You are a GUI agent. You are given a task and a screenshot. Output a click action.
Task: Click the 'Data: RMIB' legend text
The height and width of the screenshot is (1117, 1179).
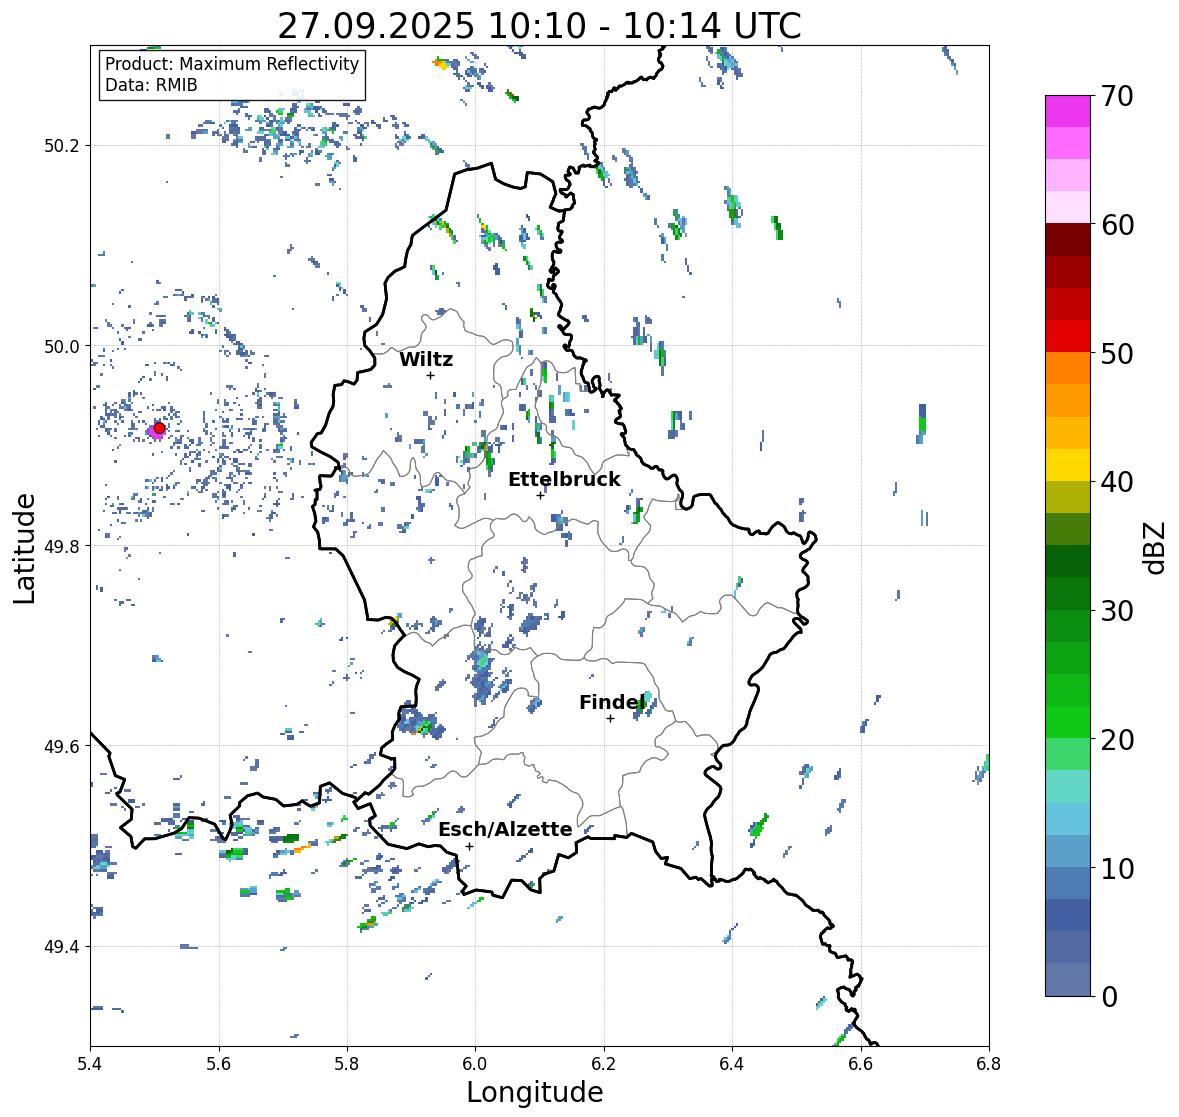pyautogui.click(x=151, y=85)
